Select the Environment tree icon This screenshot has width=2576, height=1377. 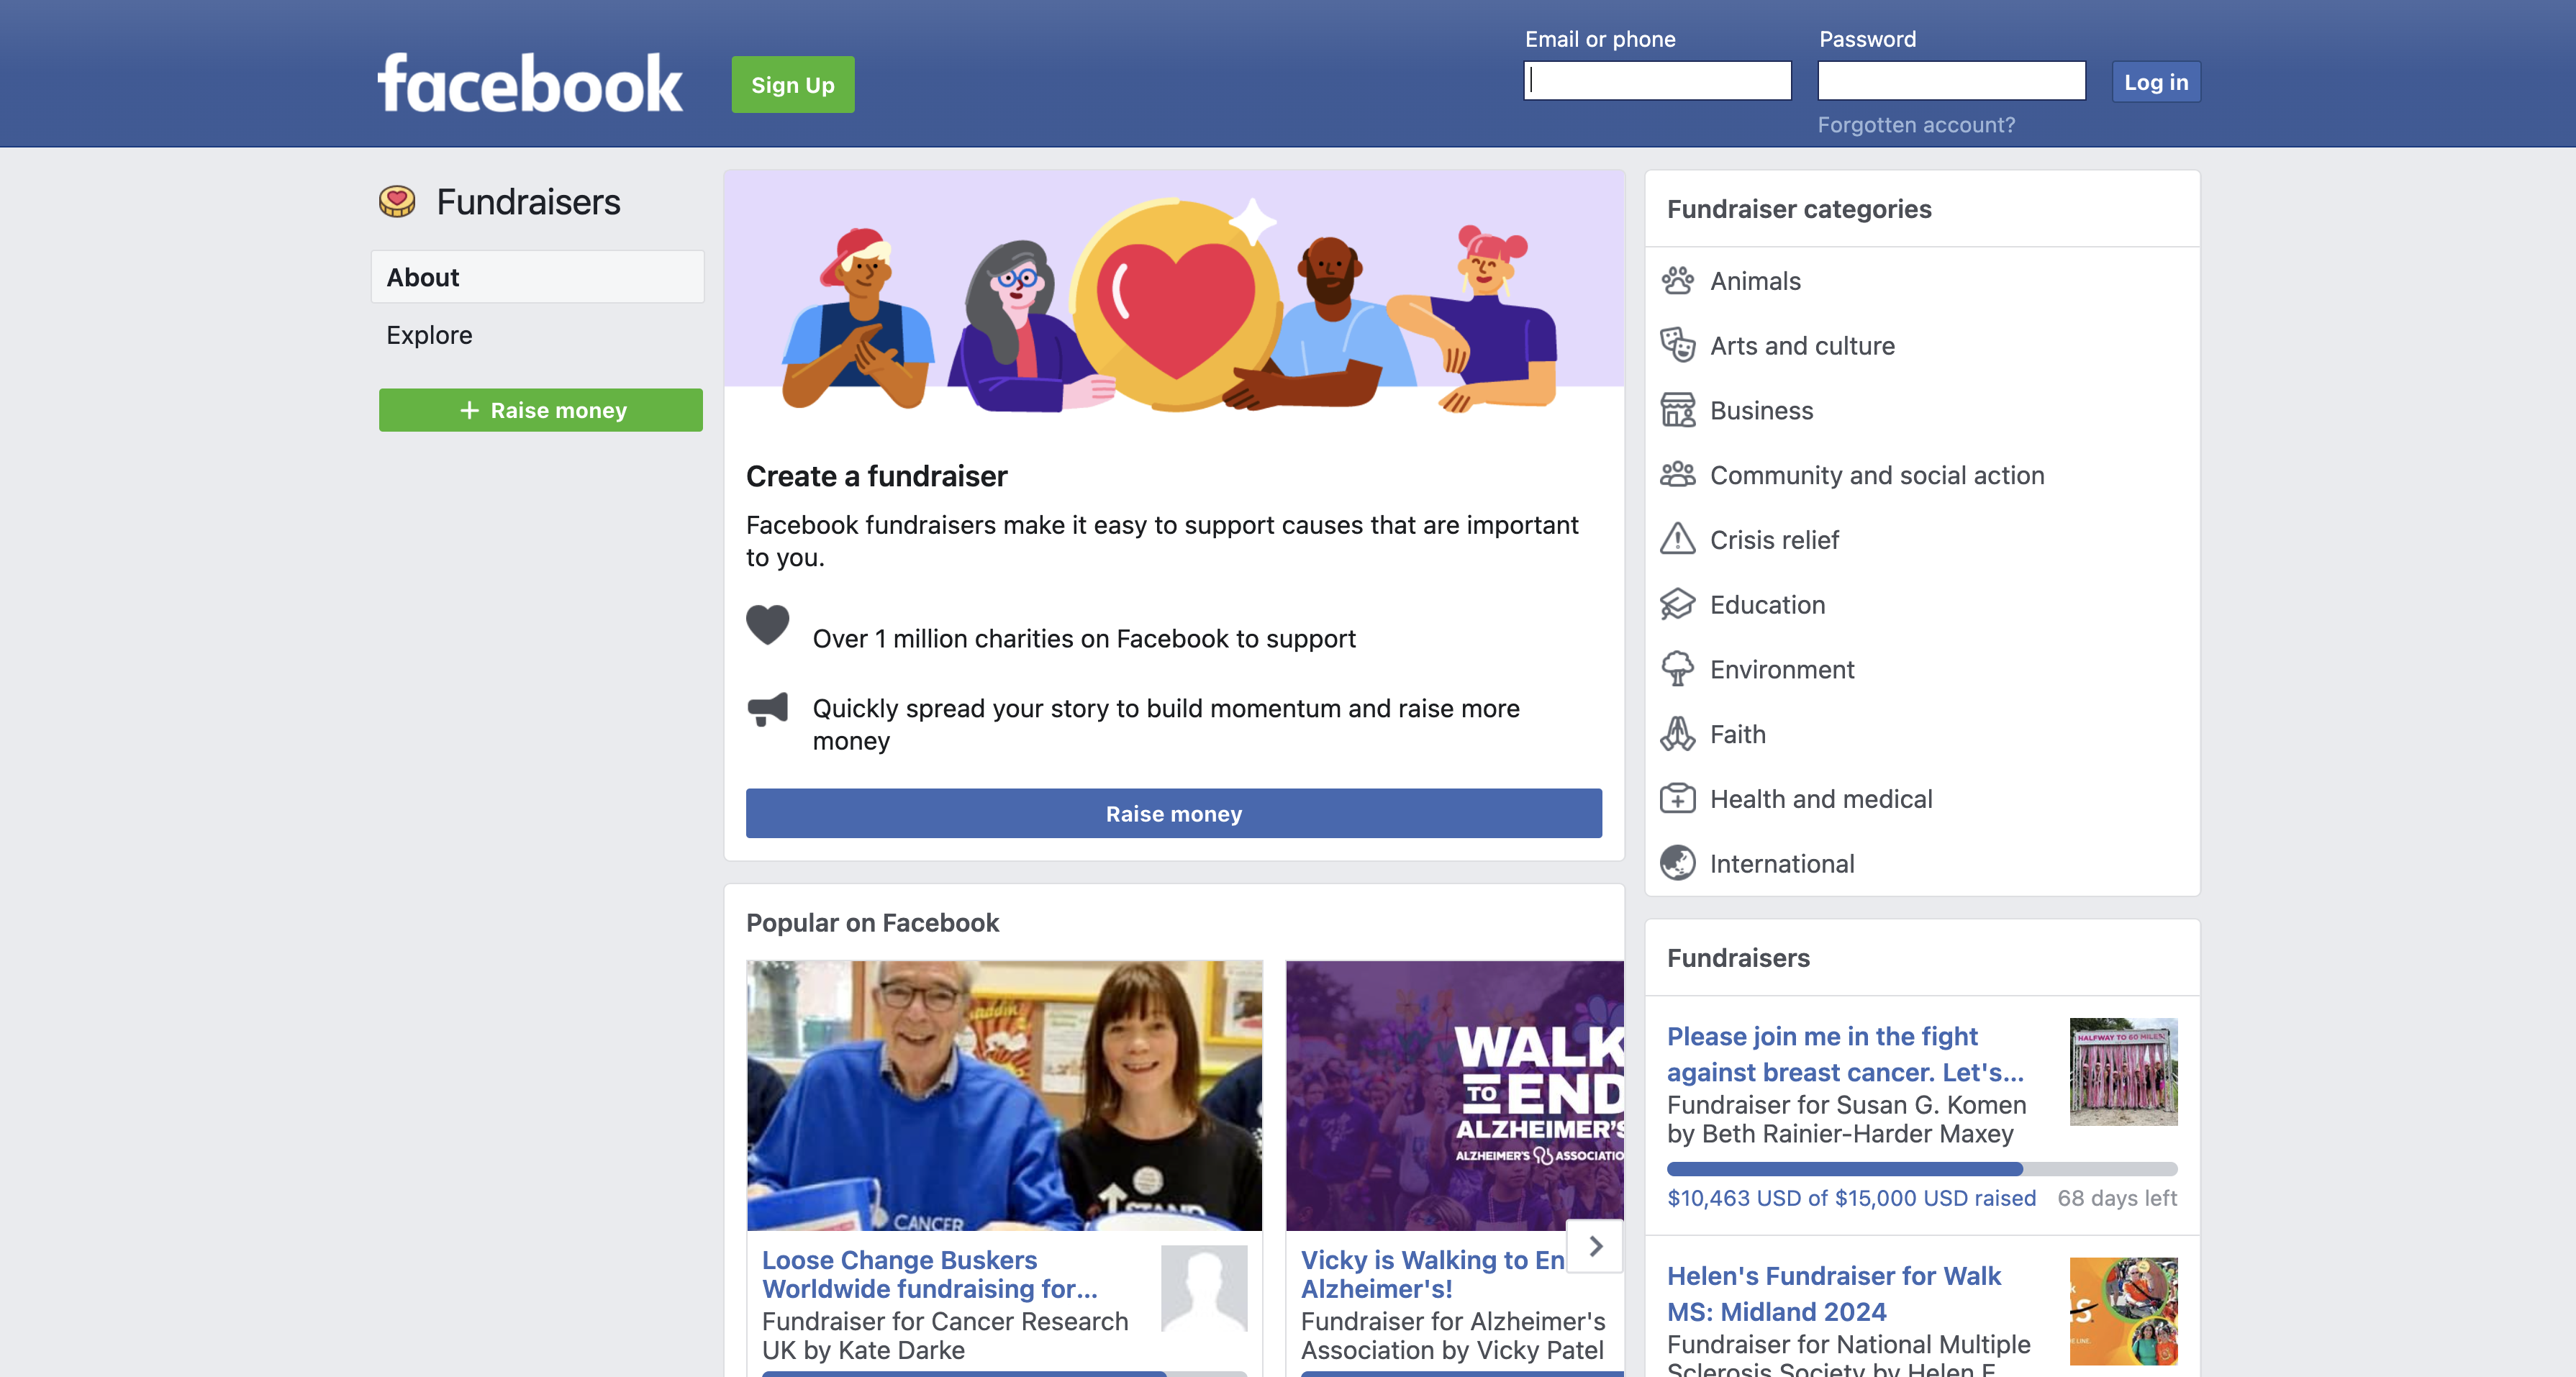pos(1677,669)
